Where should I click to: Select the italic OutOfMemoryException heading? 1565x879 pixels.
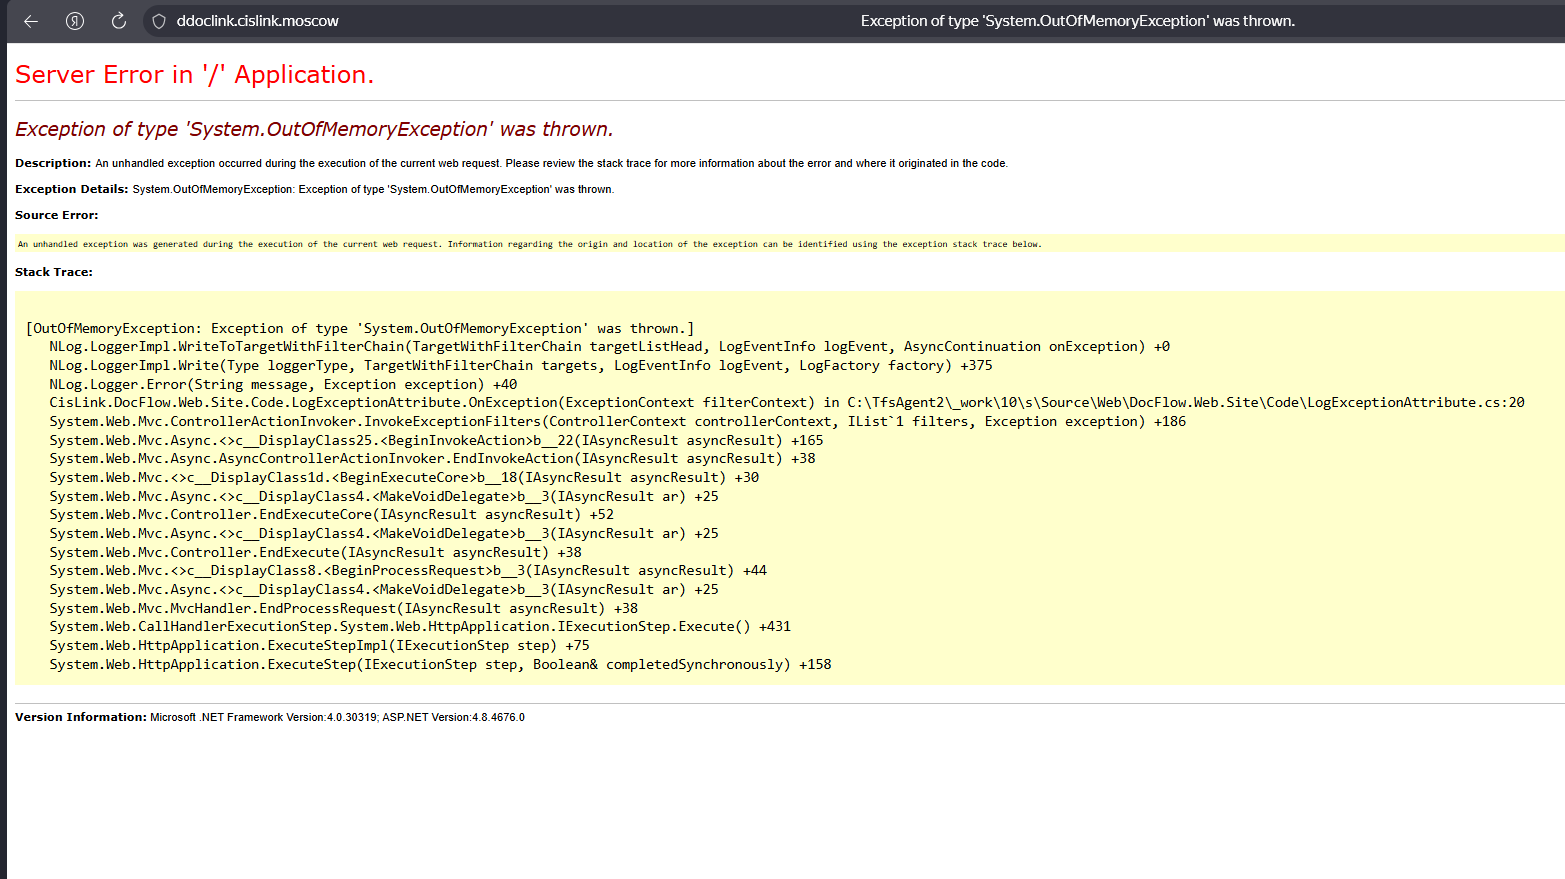click(x=314, y=129)
